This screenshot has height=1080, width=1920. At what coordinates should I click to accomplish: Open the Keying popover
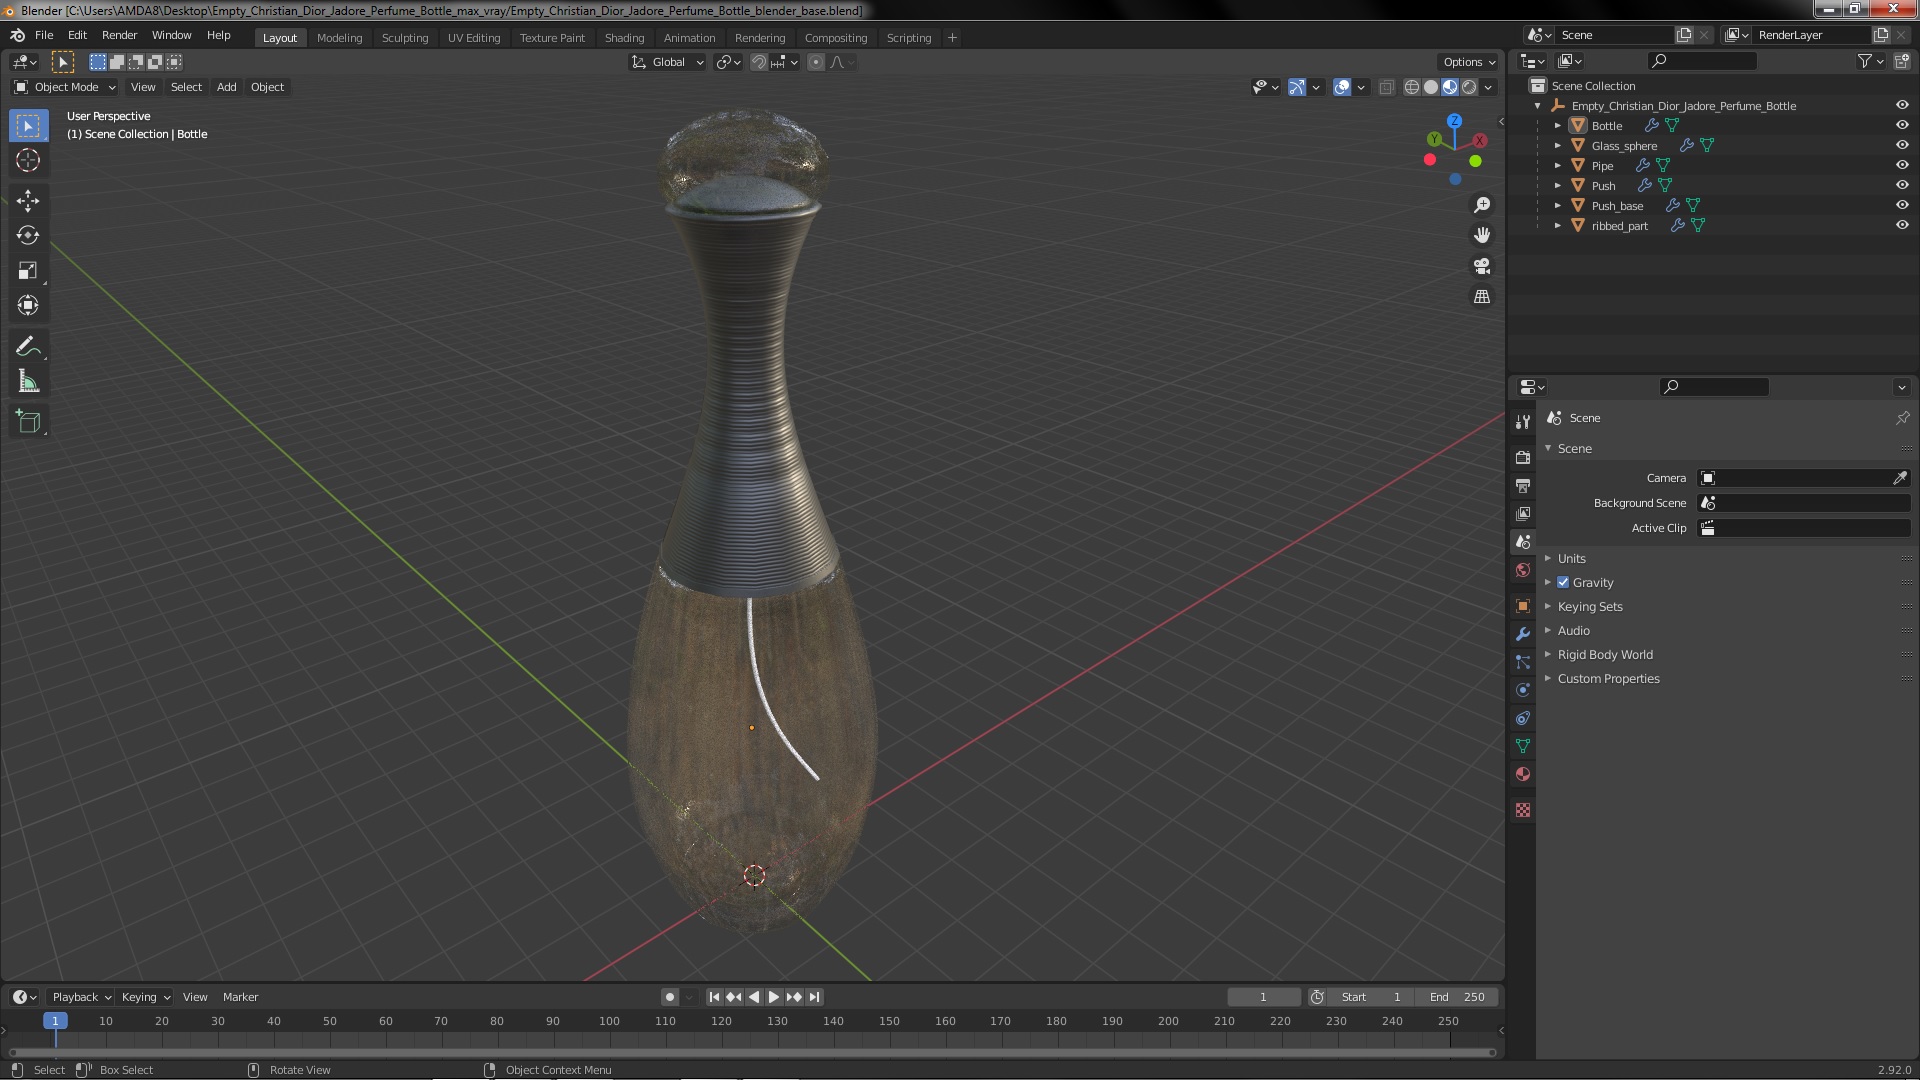145,997
